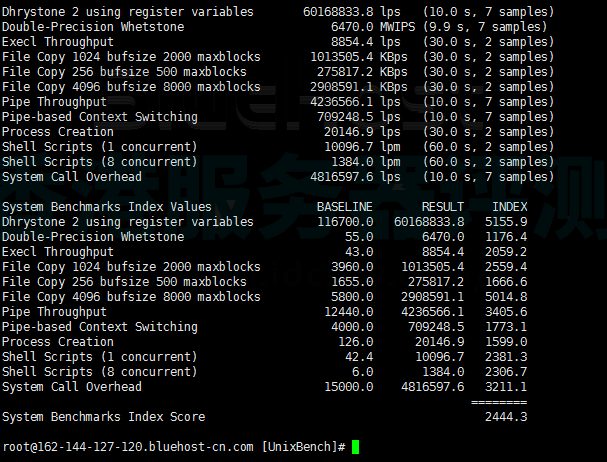Select the Dhrystone index value 5155.9
Viewport: 607px width, 462px height.
[506, 221]
